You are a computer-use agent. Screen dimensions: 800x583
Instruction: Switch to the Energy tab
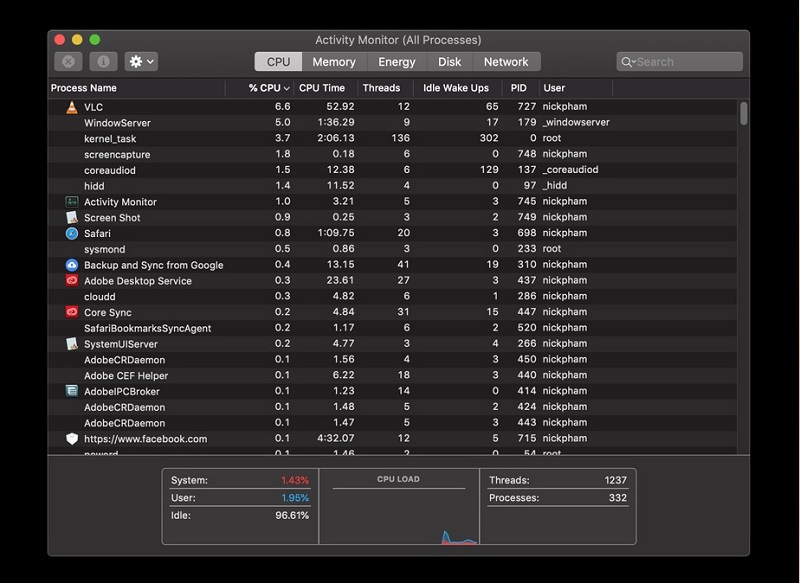coord(396,62)
